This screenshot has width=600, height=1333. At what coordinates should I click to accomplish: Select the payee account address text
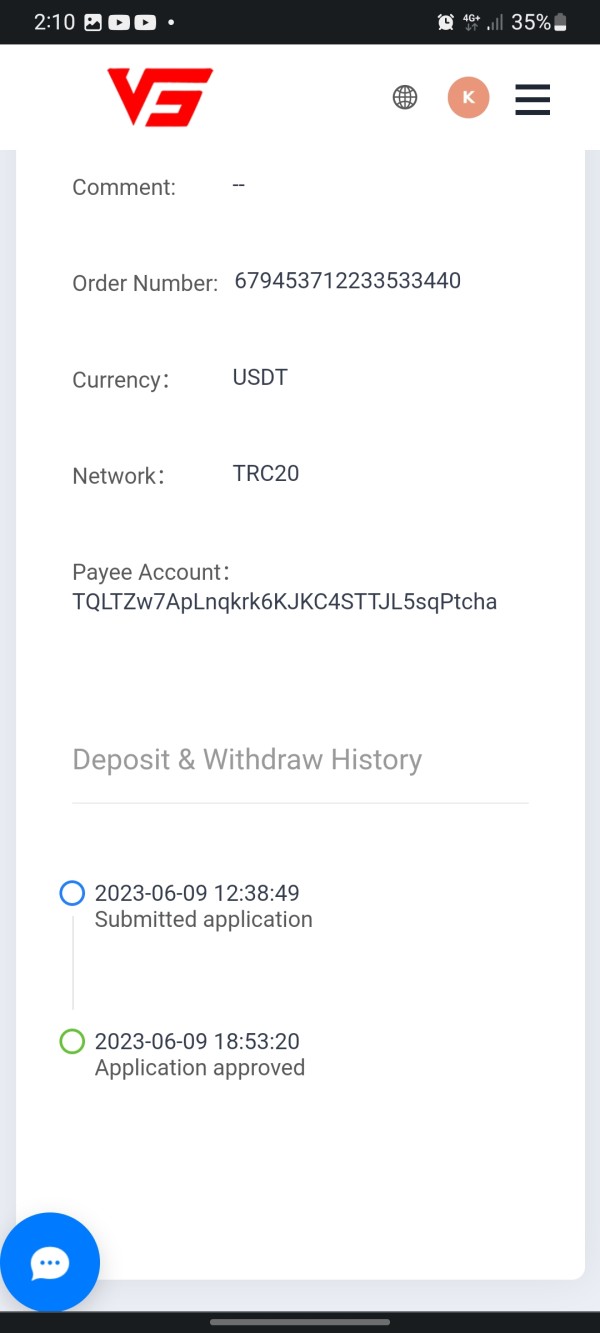285,602
